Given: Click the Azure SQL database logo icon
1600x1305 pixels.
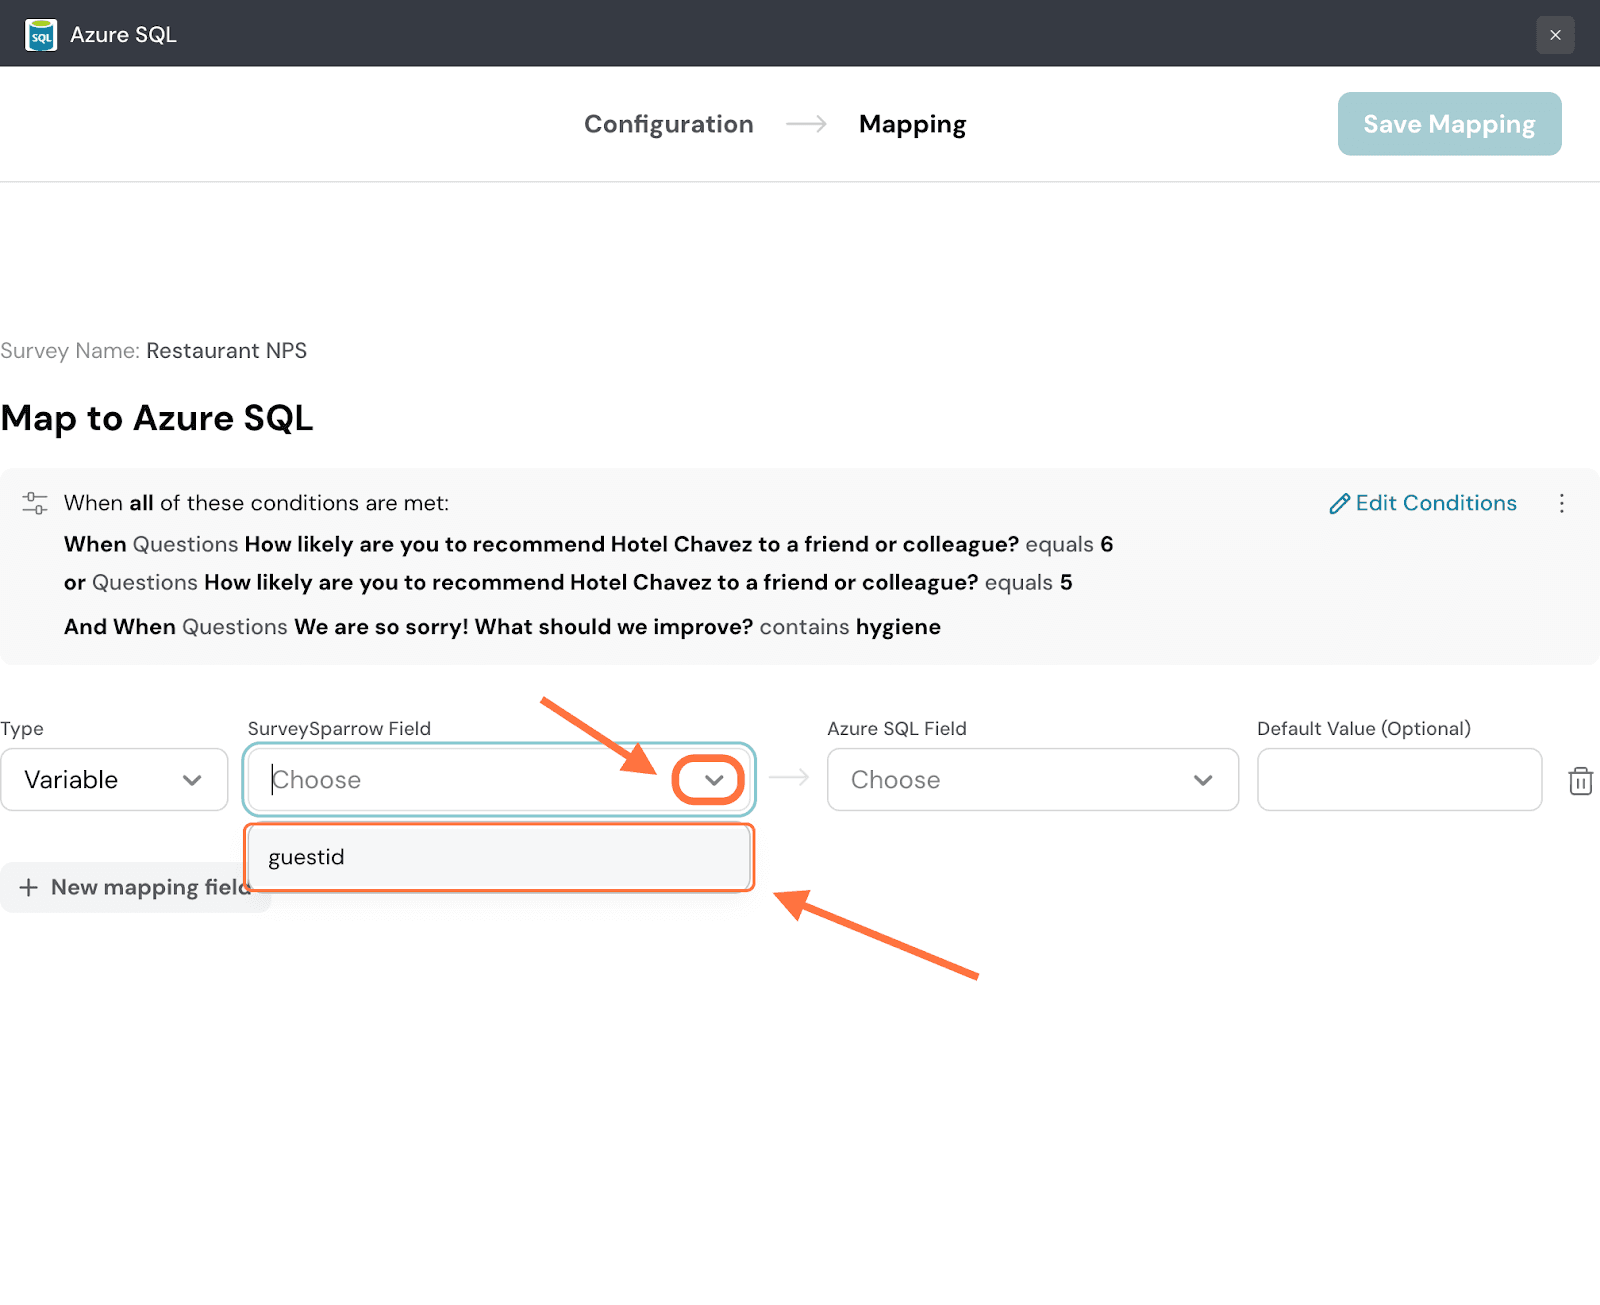Looking at the screenshot, I should 41,35.
